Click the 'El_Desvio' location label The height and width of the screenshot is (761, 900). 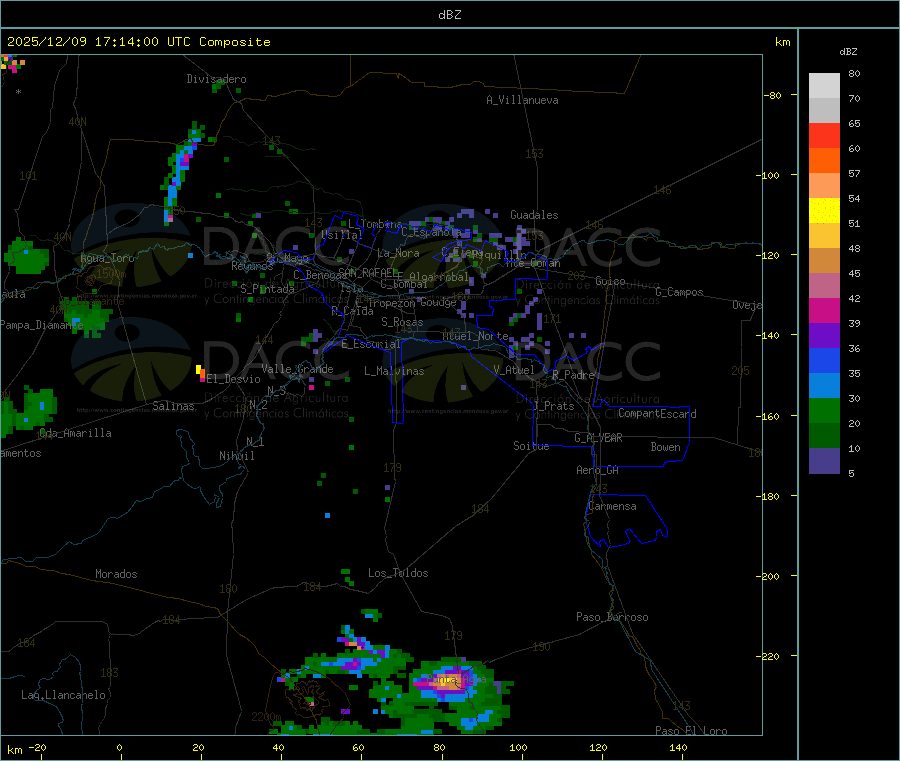(x=234, y=379)
